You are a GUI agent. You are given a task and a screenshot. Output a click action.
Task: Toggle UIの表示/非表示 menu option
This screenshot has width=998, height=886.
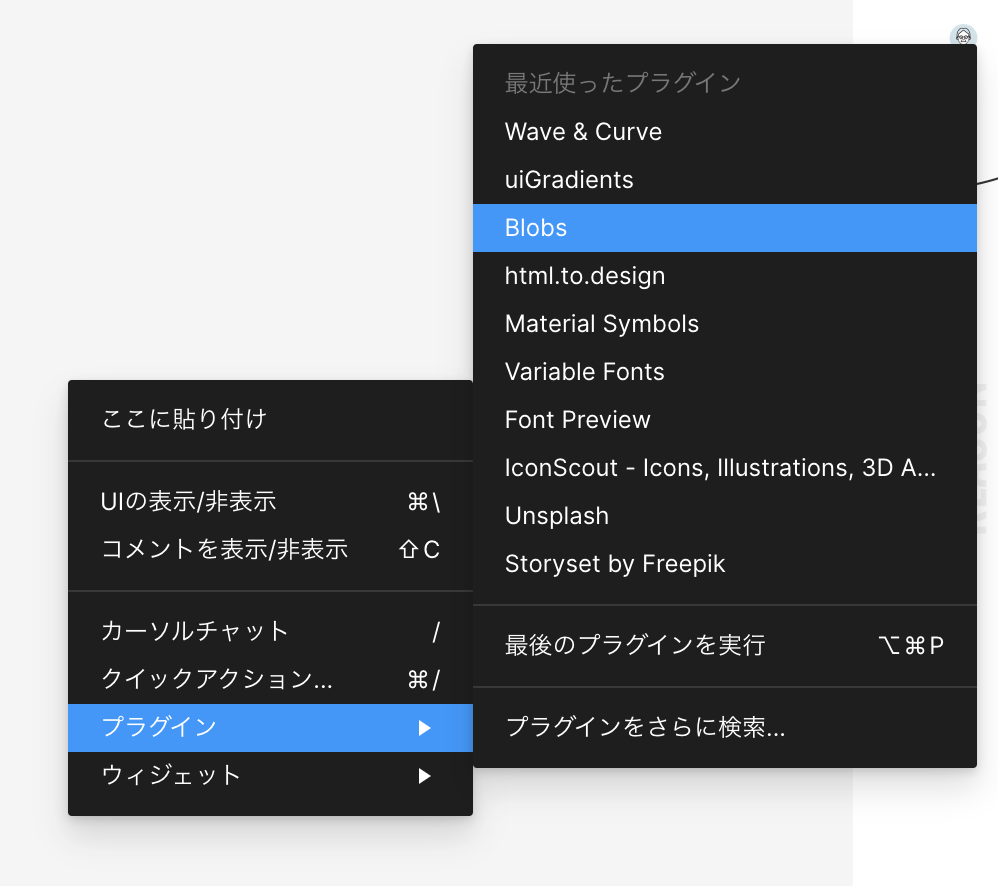click(189, 502)
